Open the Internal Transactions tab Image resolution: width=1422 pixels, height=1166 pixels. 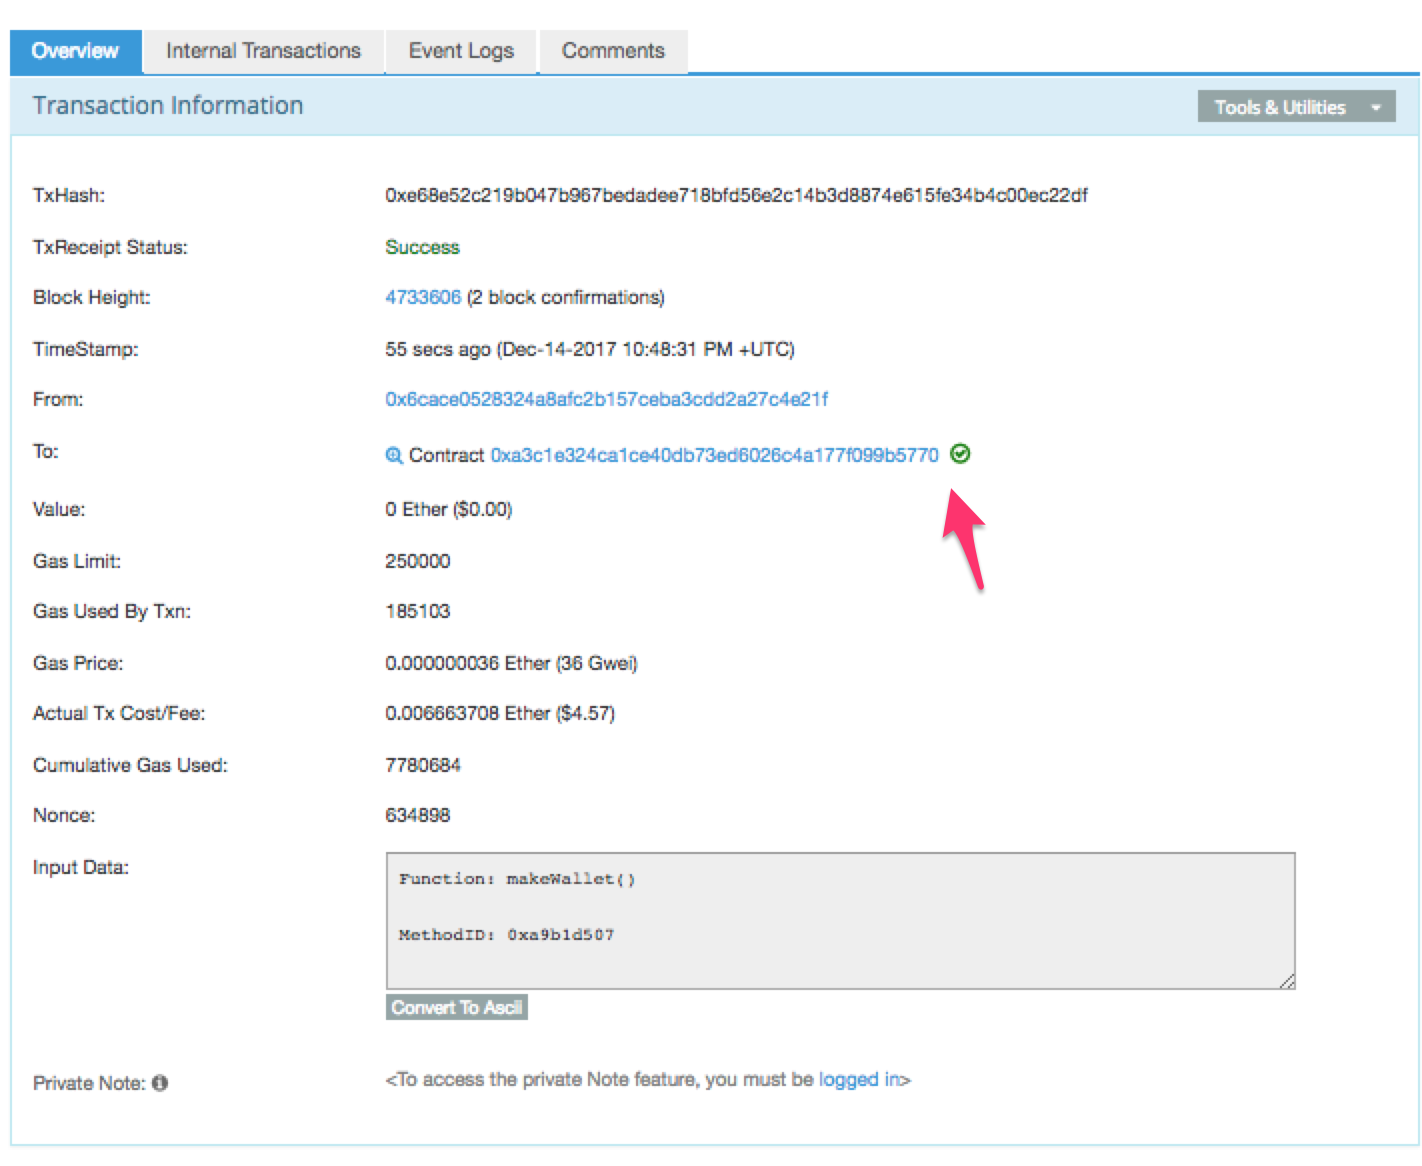263,51
